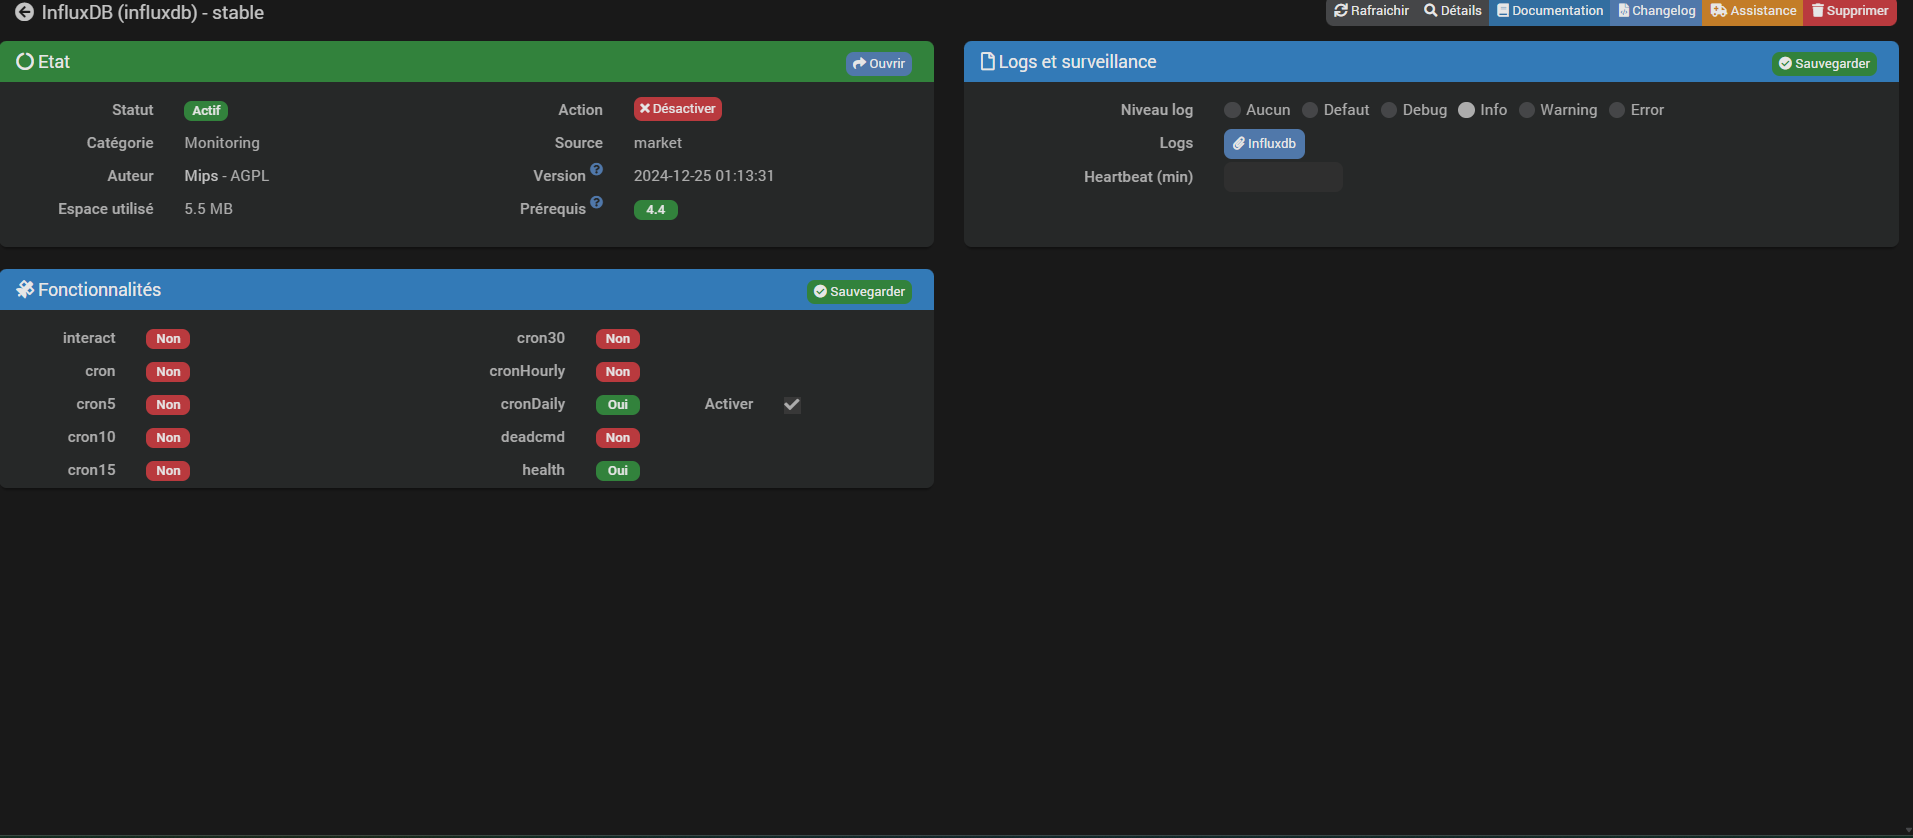Viewport: 1913px width, 838px height.
Task: Click the Non badge for cron15
Action: point(168,471)
